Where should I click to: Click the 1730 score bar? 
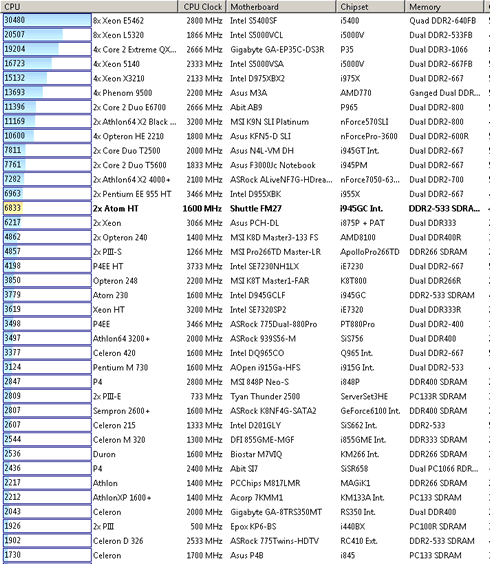(x=47, y=555)
